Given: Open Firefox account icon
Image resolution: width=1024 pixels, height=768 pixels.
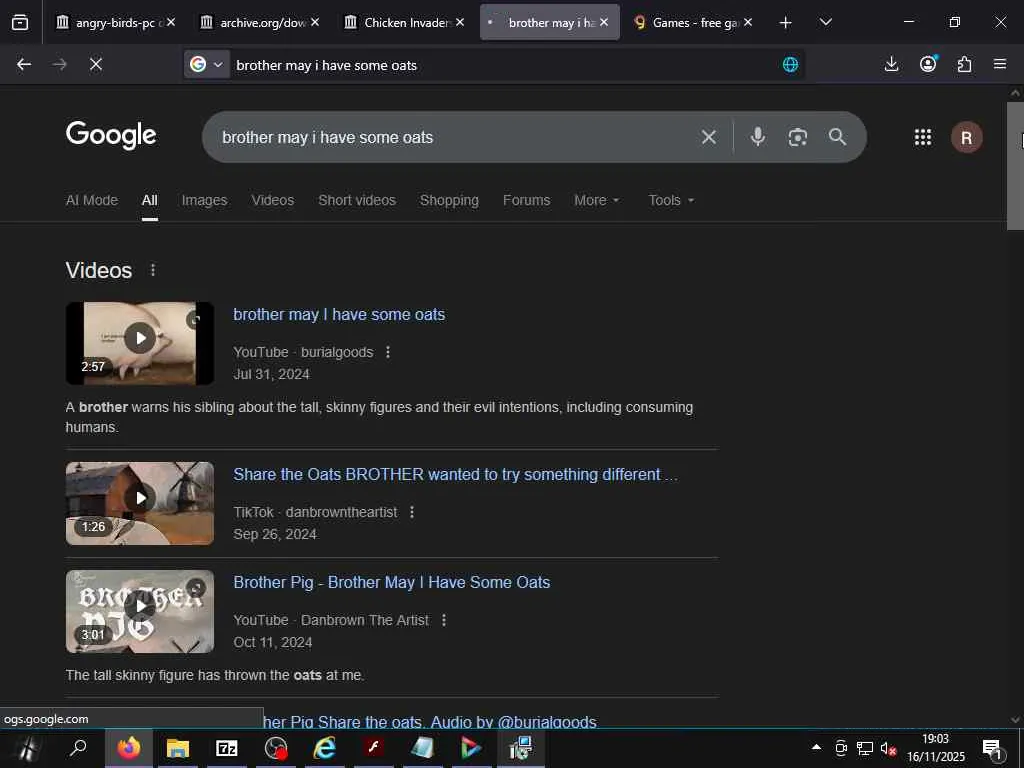Looking at the screenshot, I should [928, 64].
